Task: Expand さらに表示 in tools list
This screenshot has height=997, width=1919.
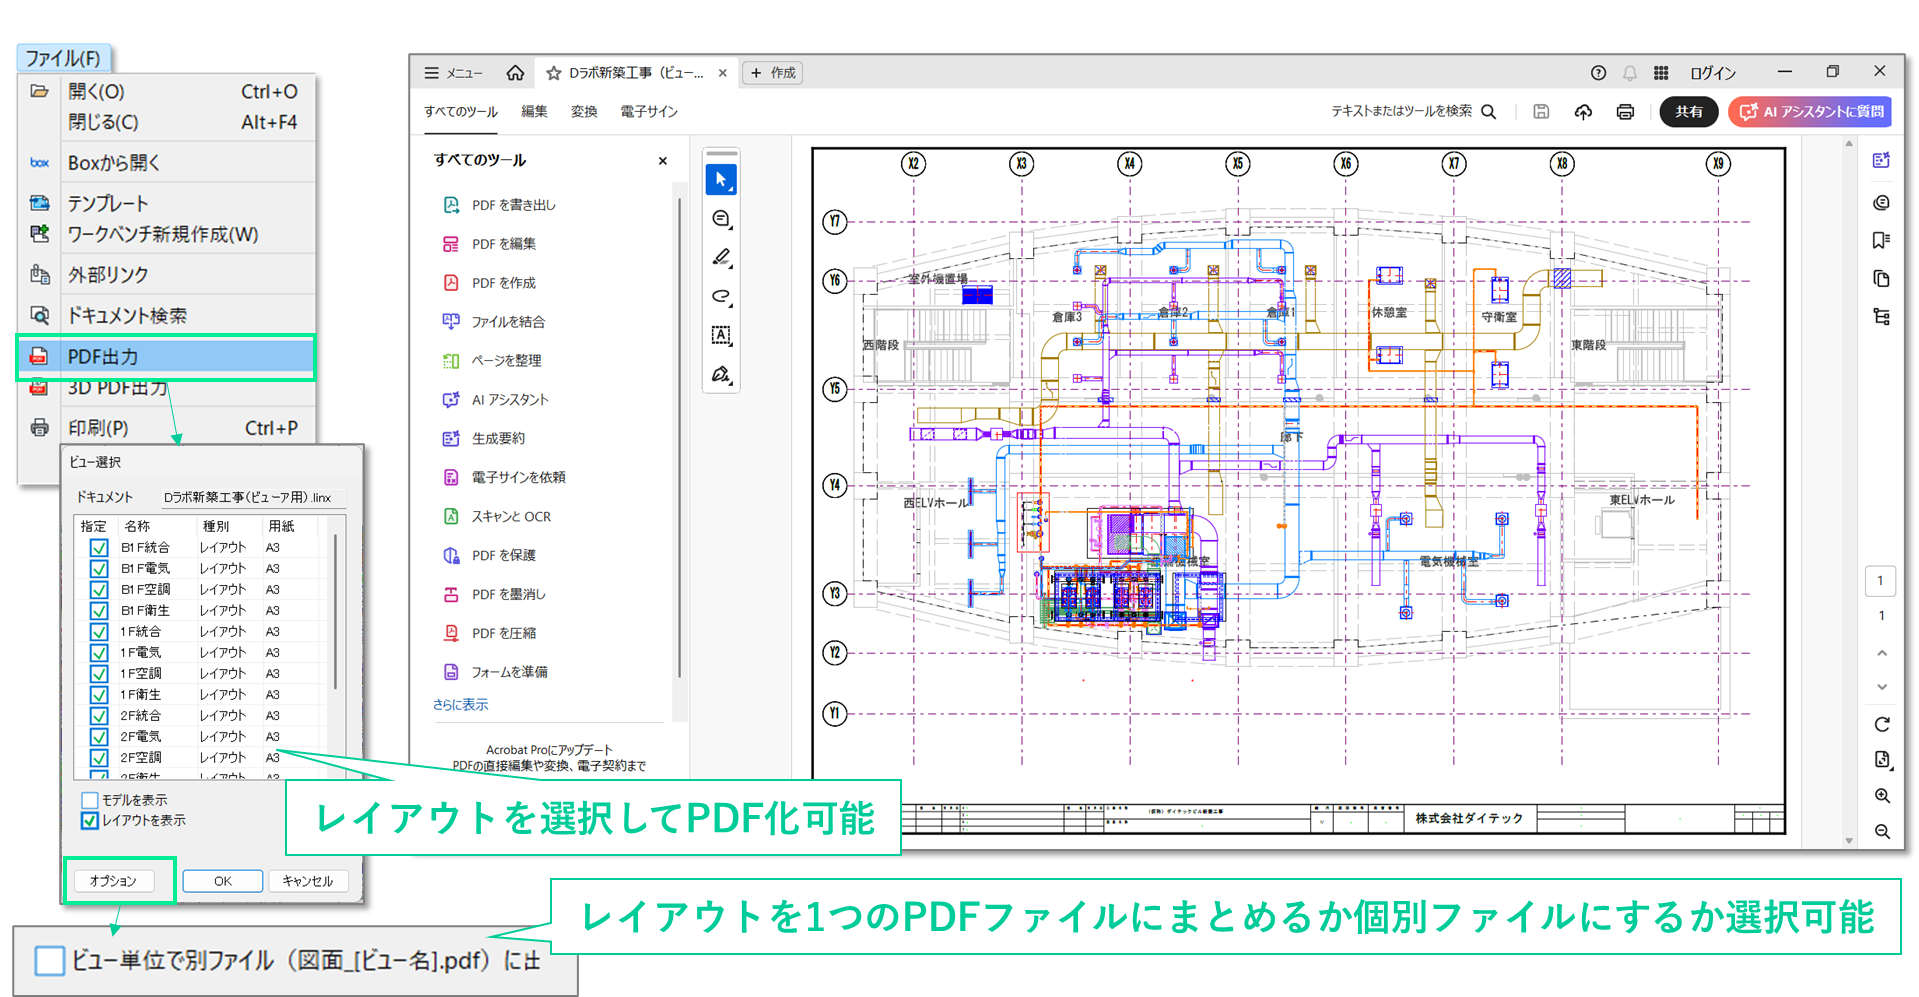Action: coord(460,705)
